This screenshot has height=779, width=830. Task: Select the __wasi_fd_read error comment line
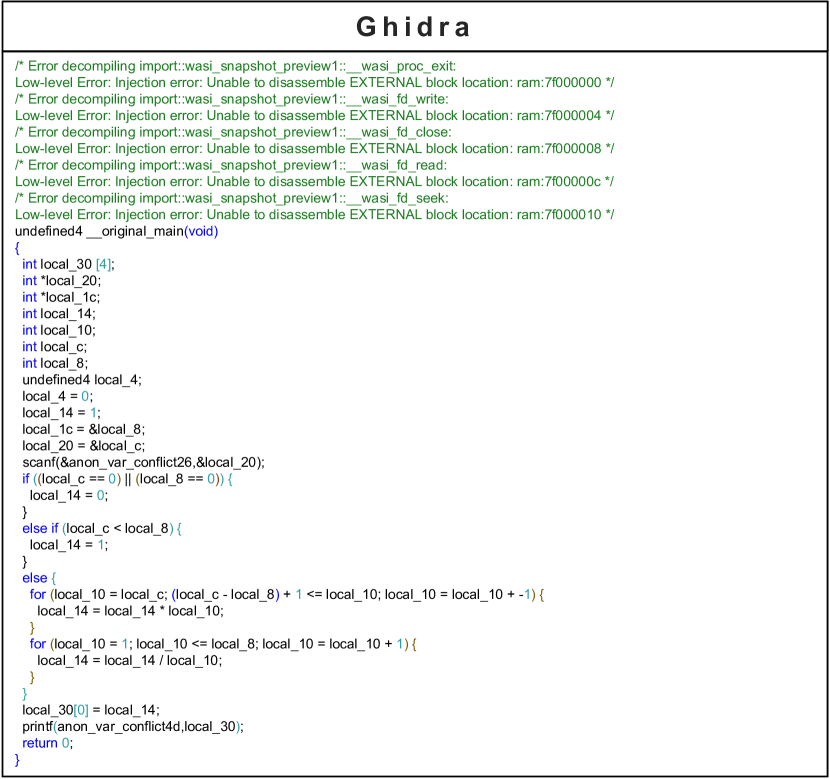pyautogui.click(x=231, y=165)
